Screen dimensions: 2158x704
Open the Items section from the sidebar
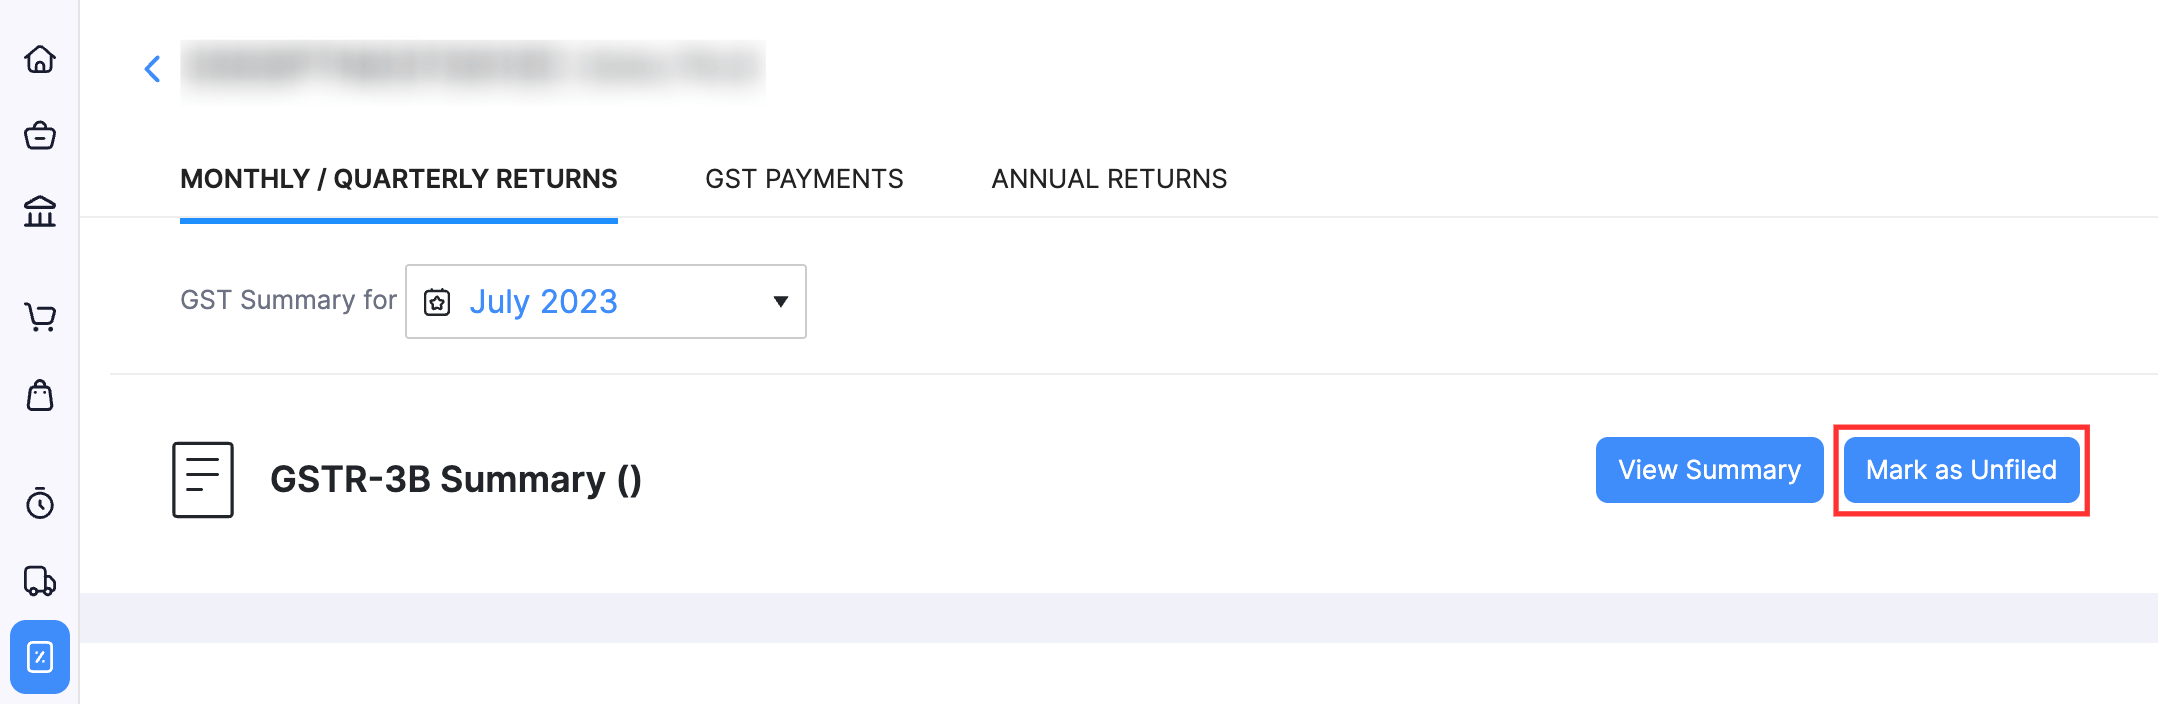click(x=40, y=136)
